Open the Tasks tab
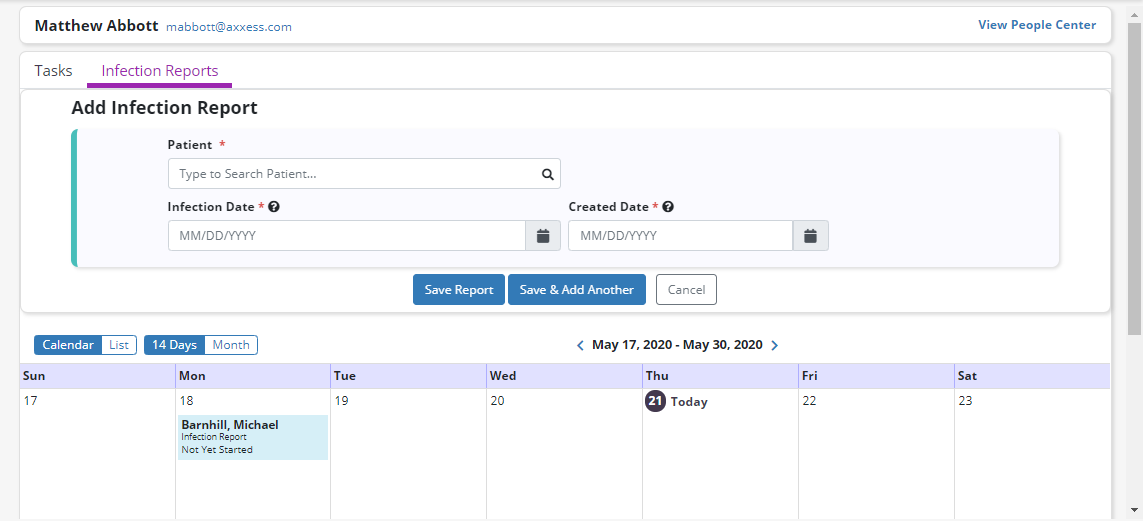 [x=53, y=71]
